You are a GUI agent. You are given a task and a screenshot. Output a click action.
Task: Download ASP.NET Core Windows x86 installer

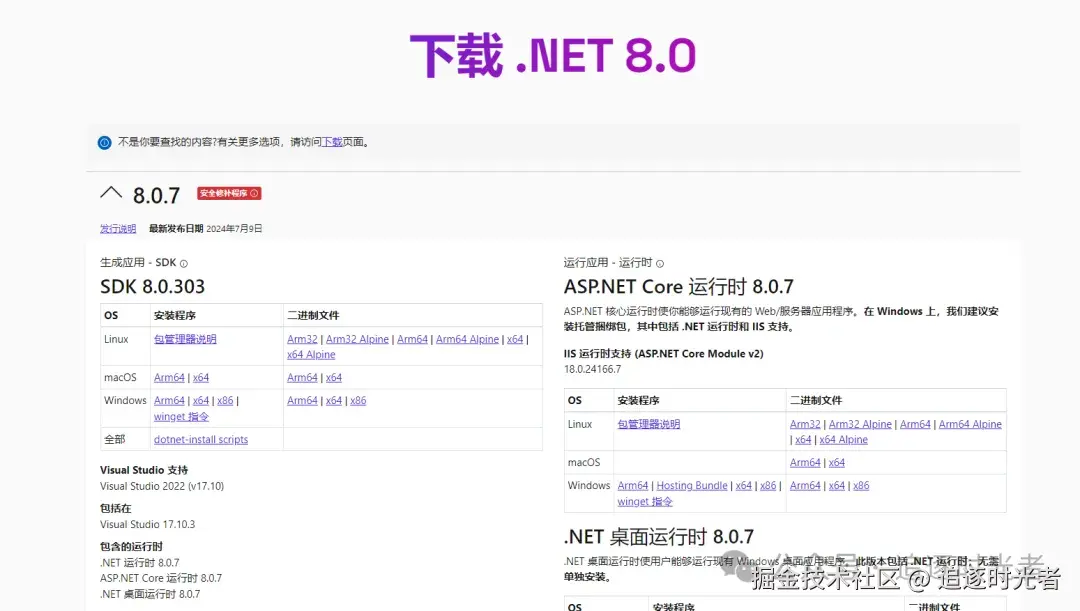(x=768, y=486)
